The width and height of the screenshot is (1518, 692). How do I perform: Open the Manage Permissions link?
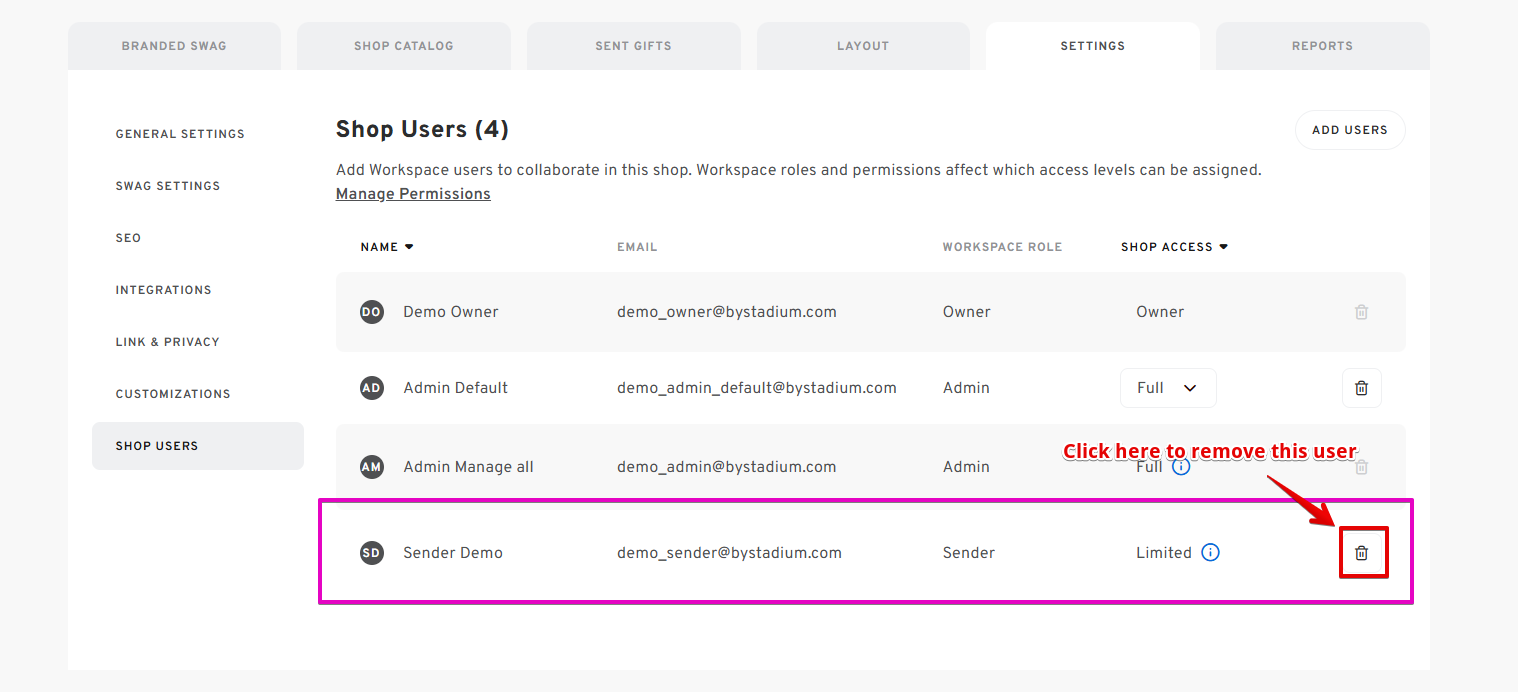(x=413, y=194)
